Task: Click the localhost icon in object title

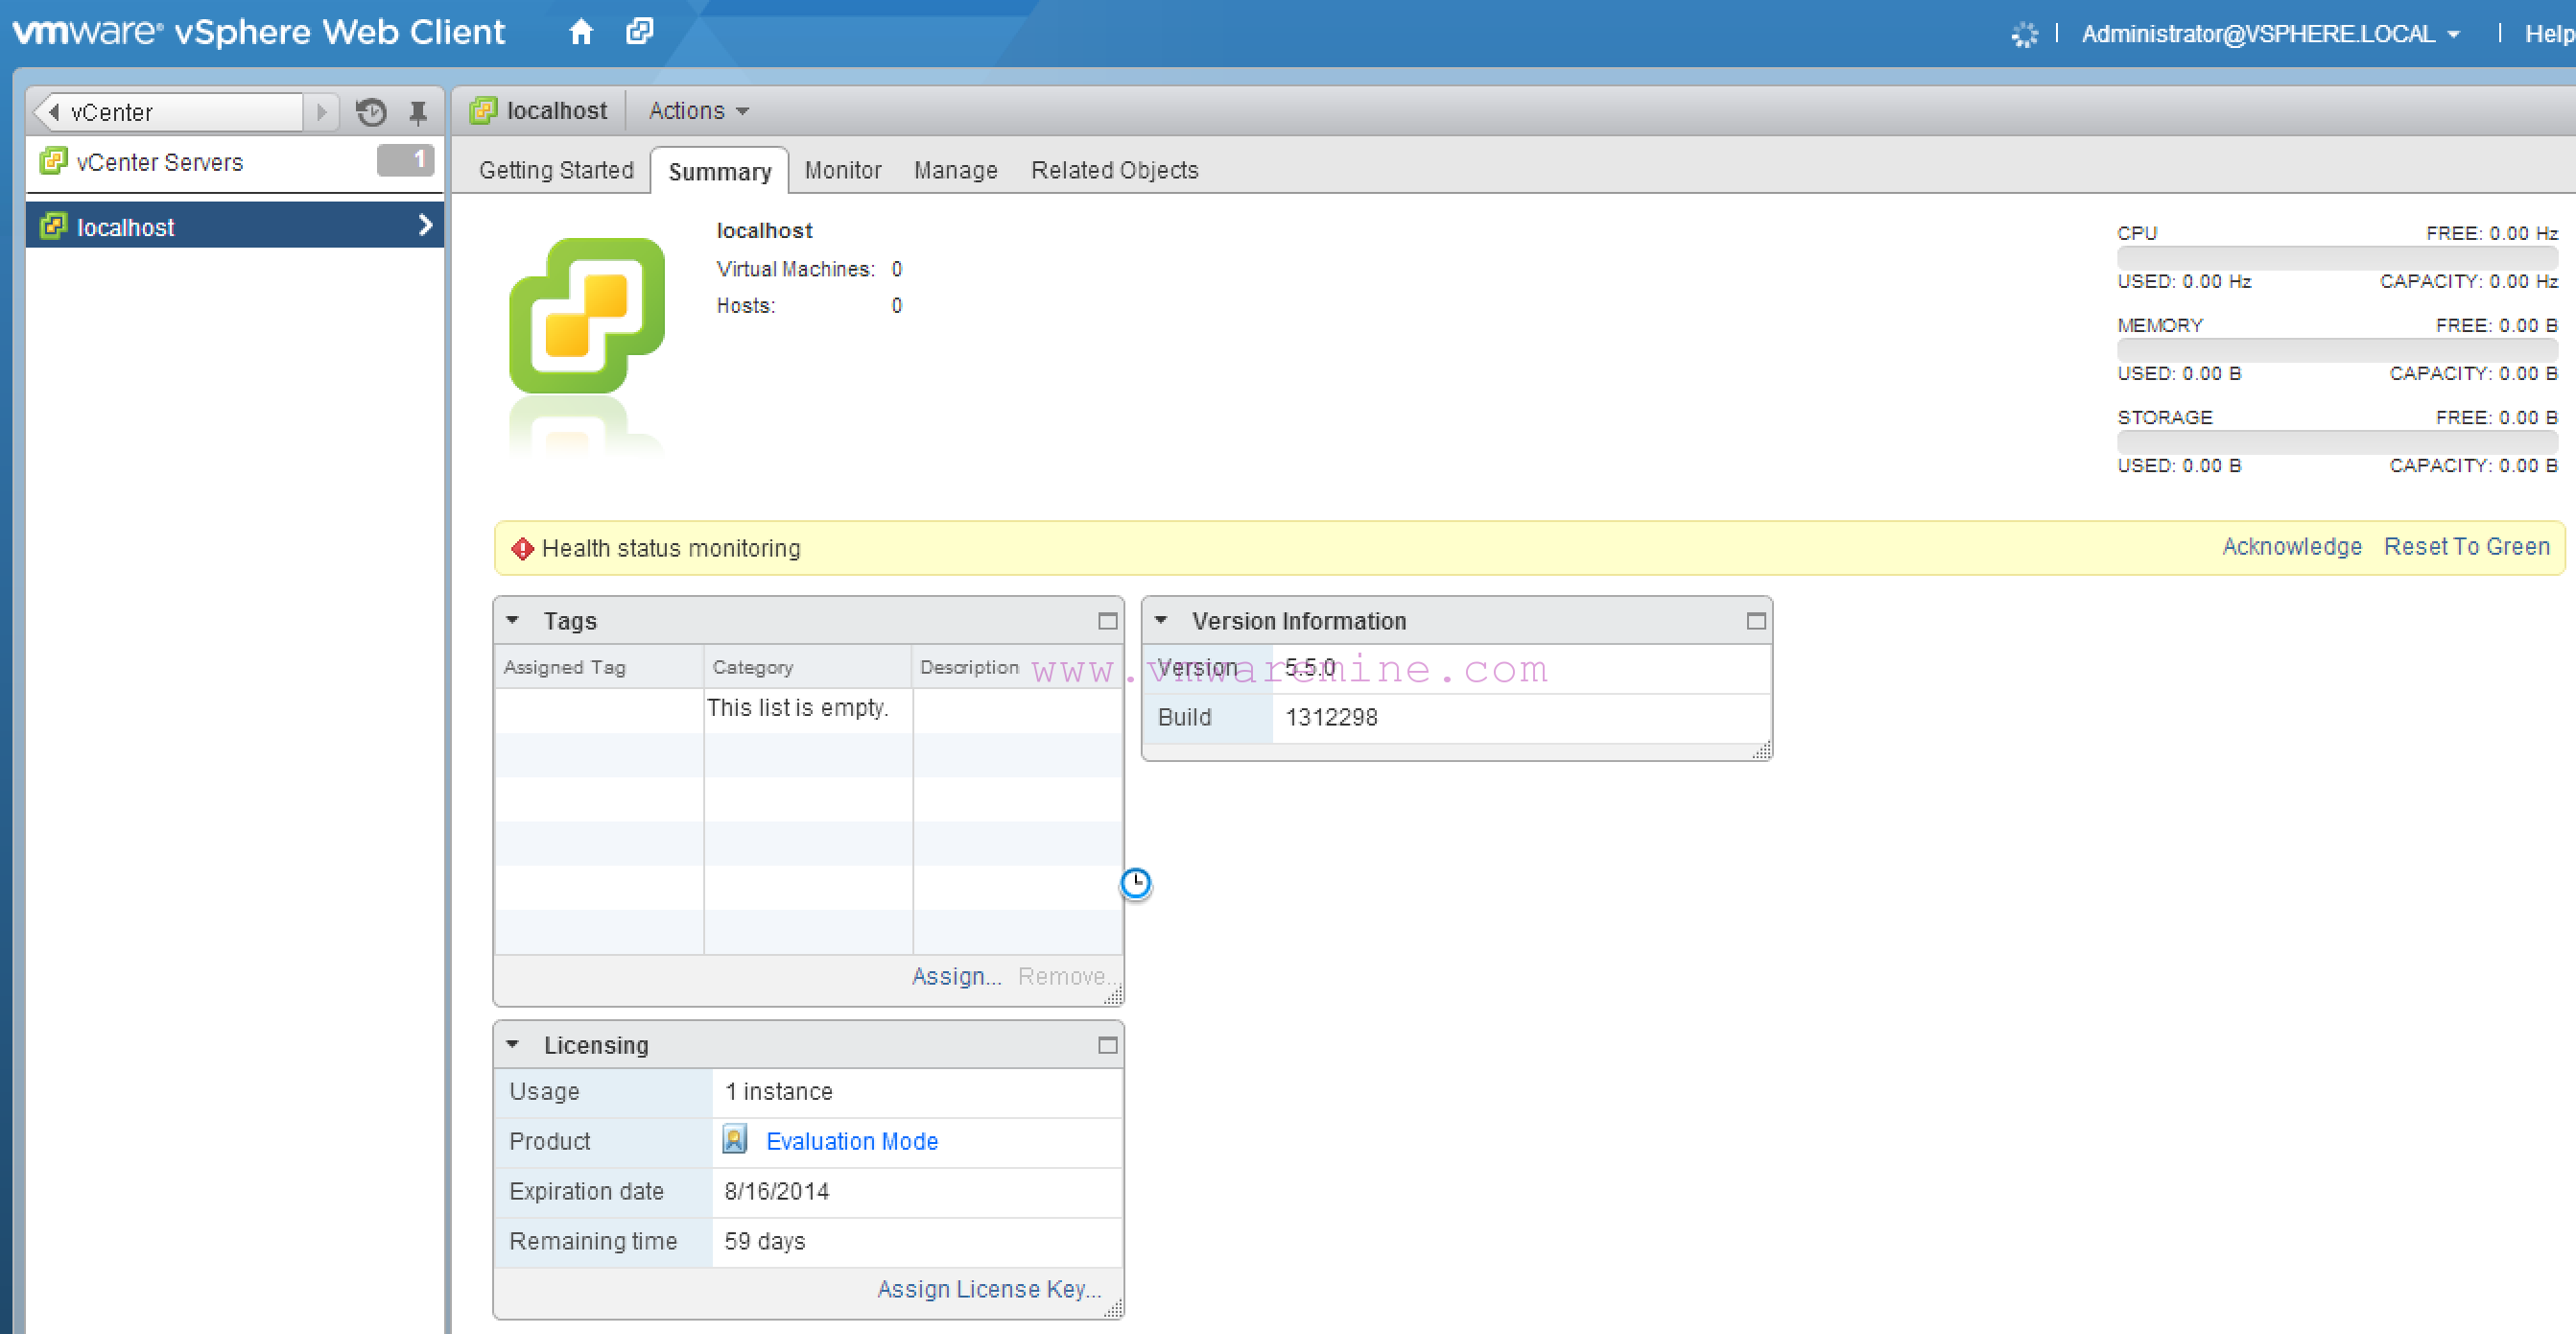Action: pyautogui.click(x=483, y=110)
